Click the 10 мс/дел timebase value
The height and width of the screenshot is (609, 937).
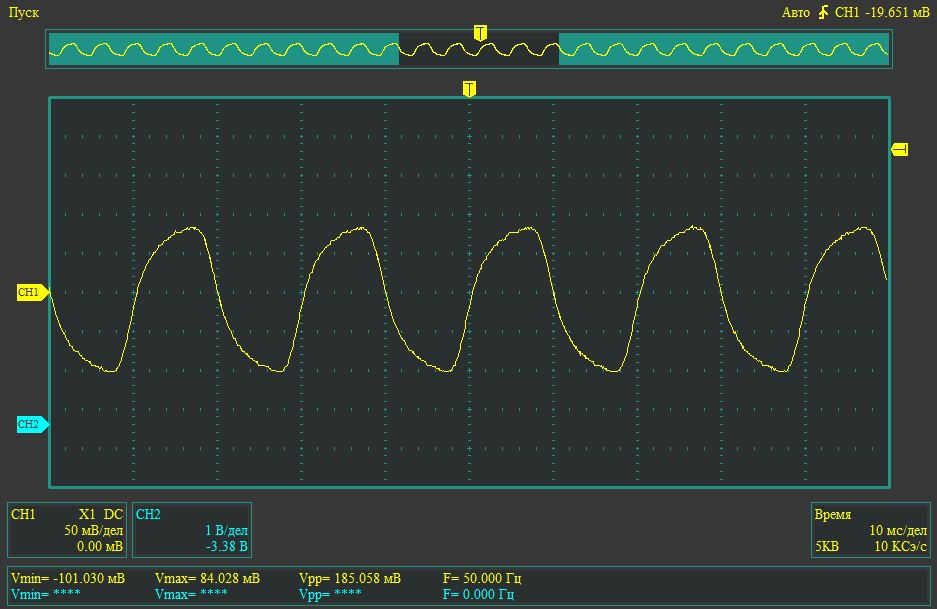coord(898,530)
